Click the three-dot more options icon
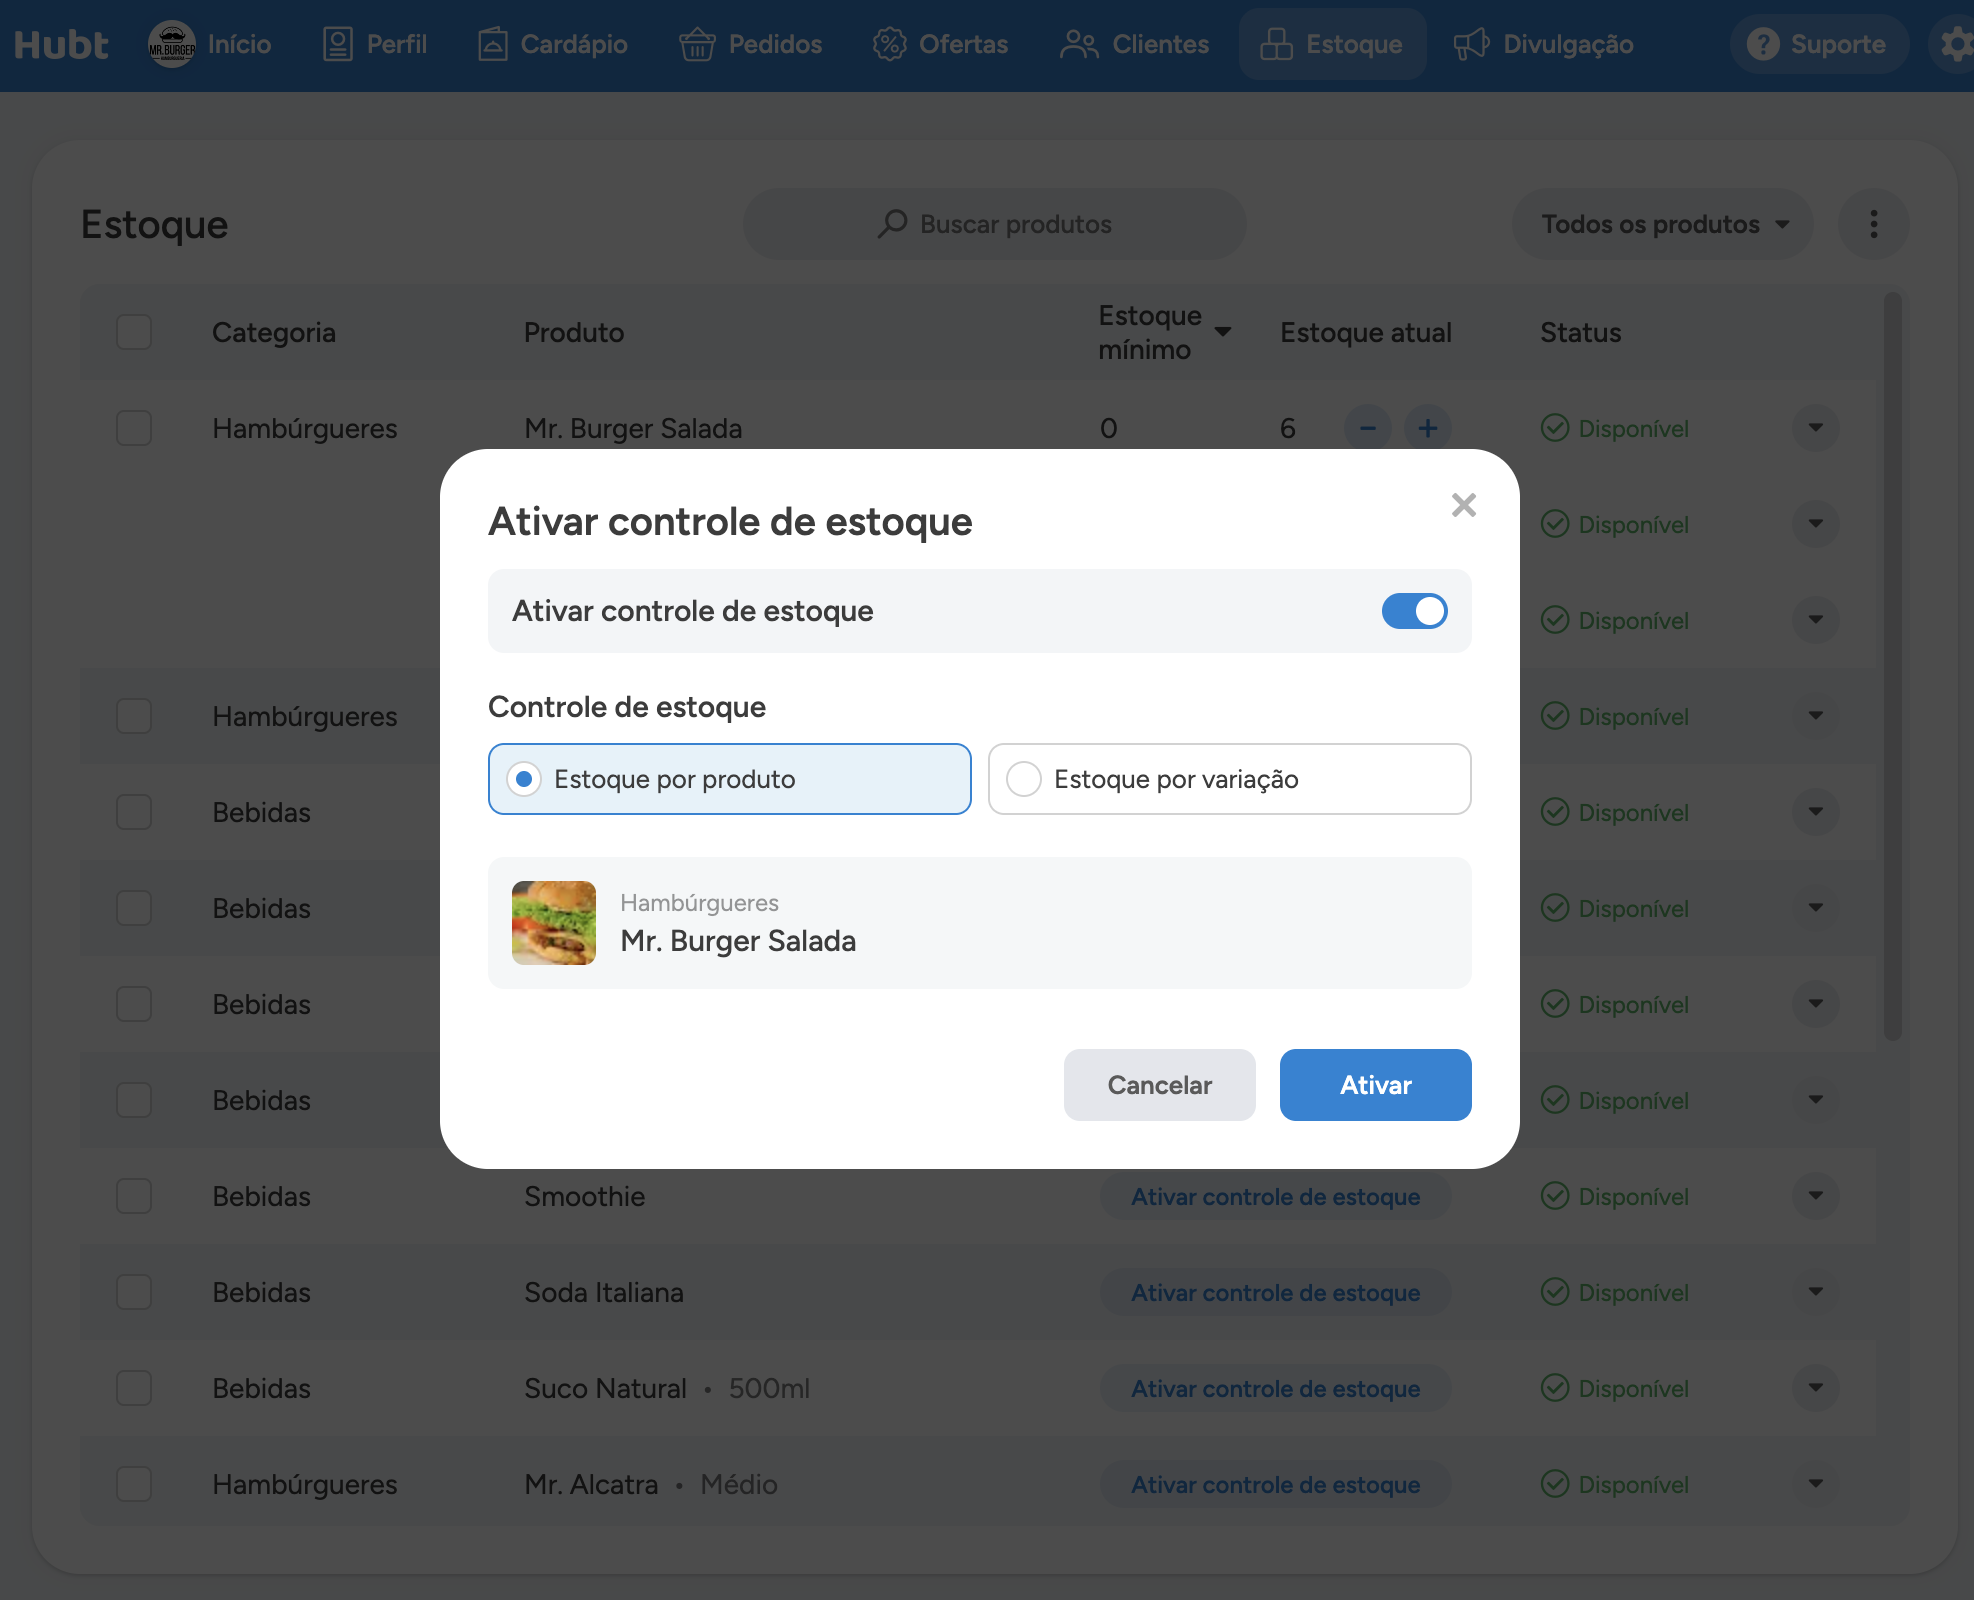This screenshot has width=1974, height=1600. (x=1873, y=224)
